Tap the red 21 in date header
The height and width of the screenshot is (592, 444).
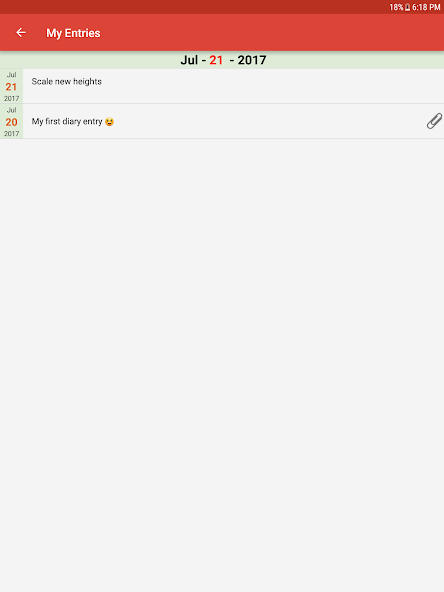pyautogui.click(x=216, y=60)
